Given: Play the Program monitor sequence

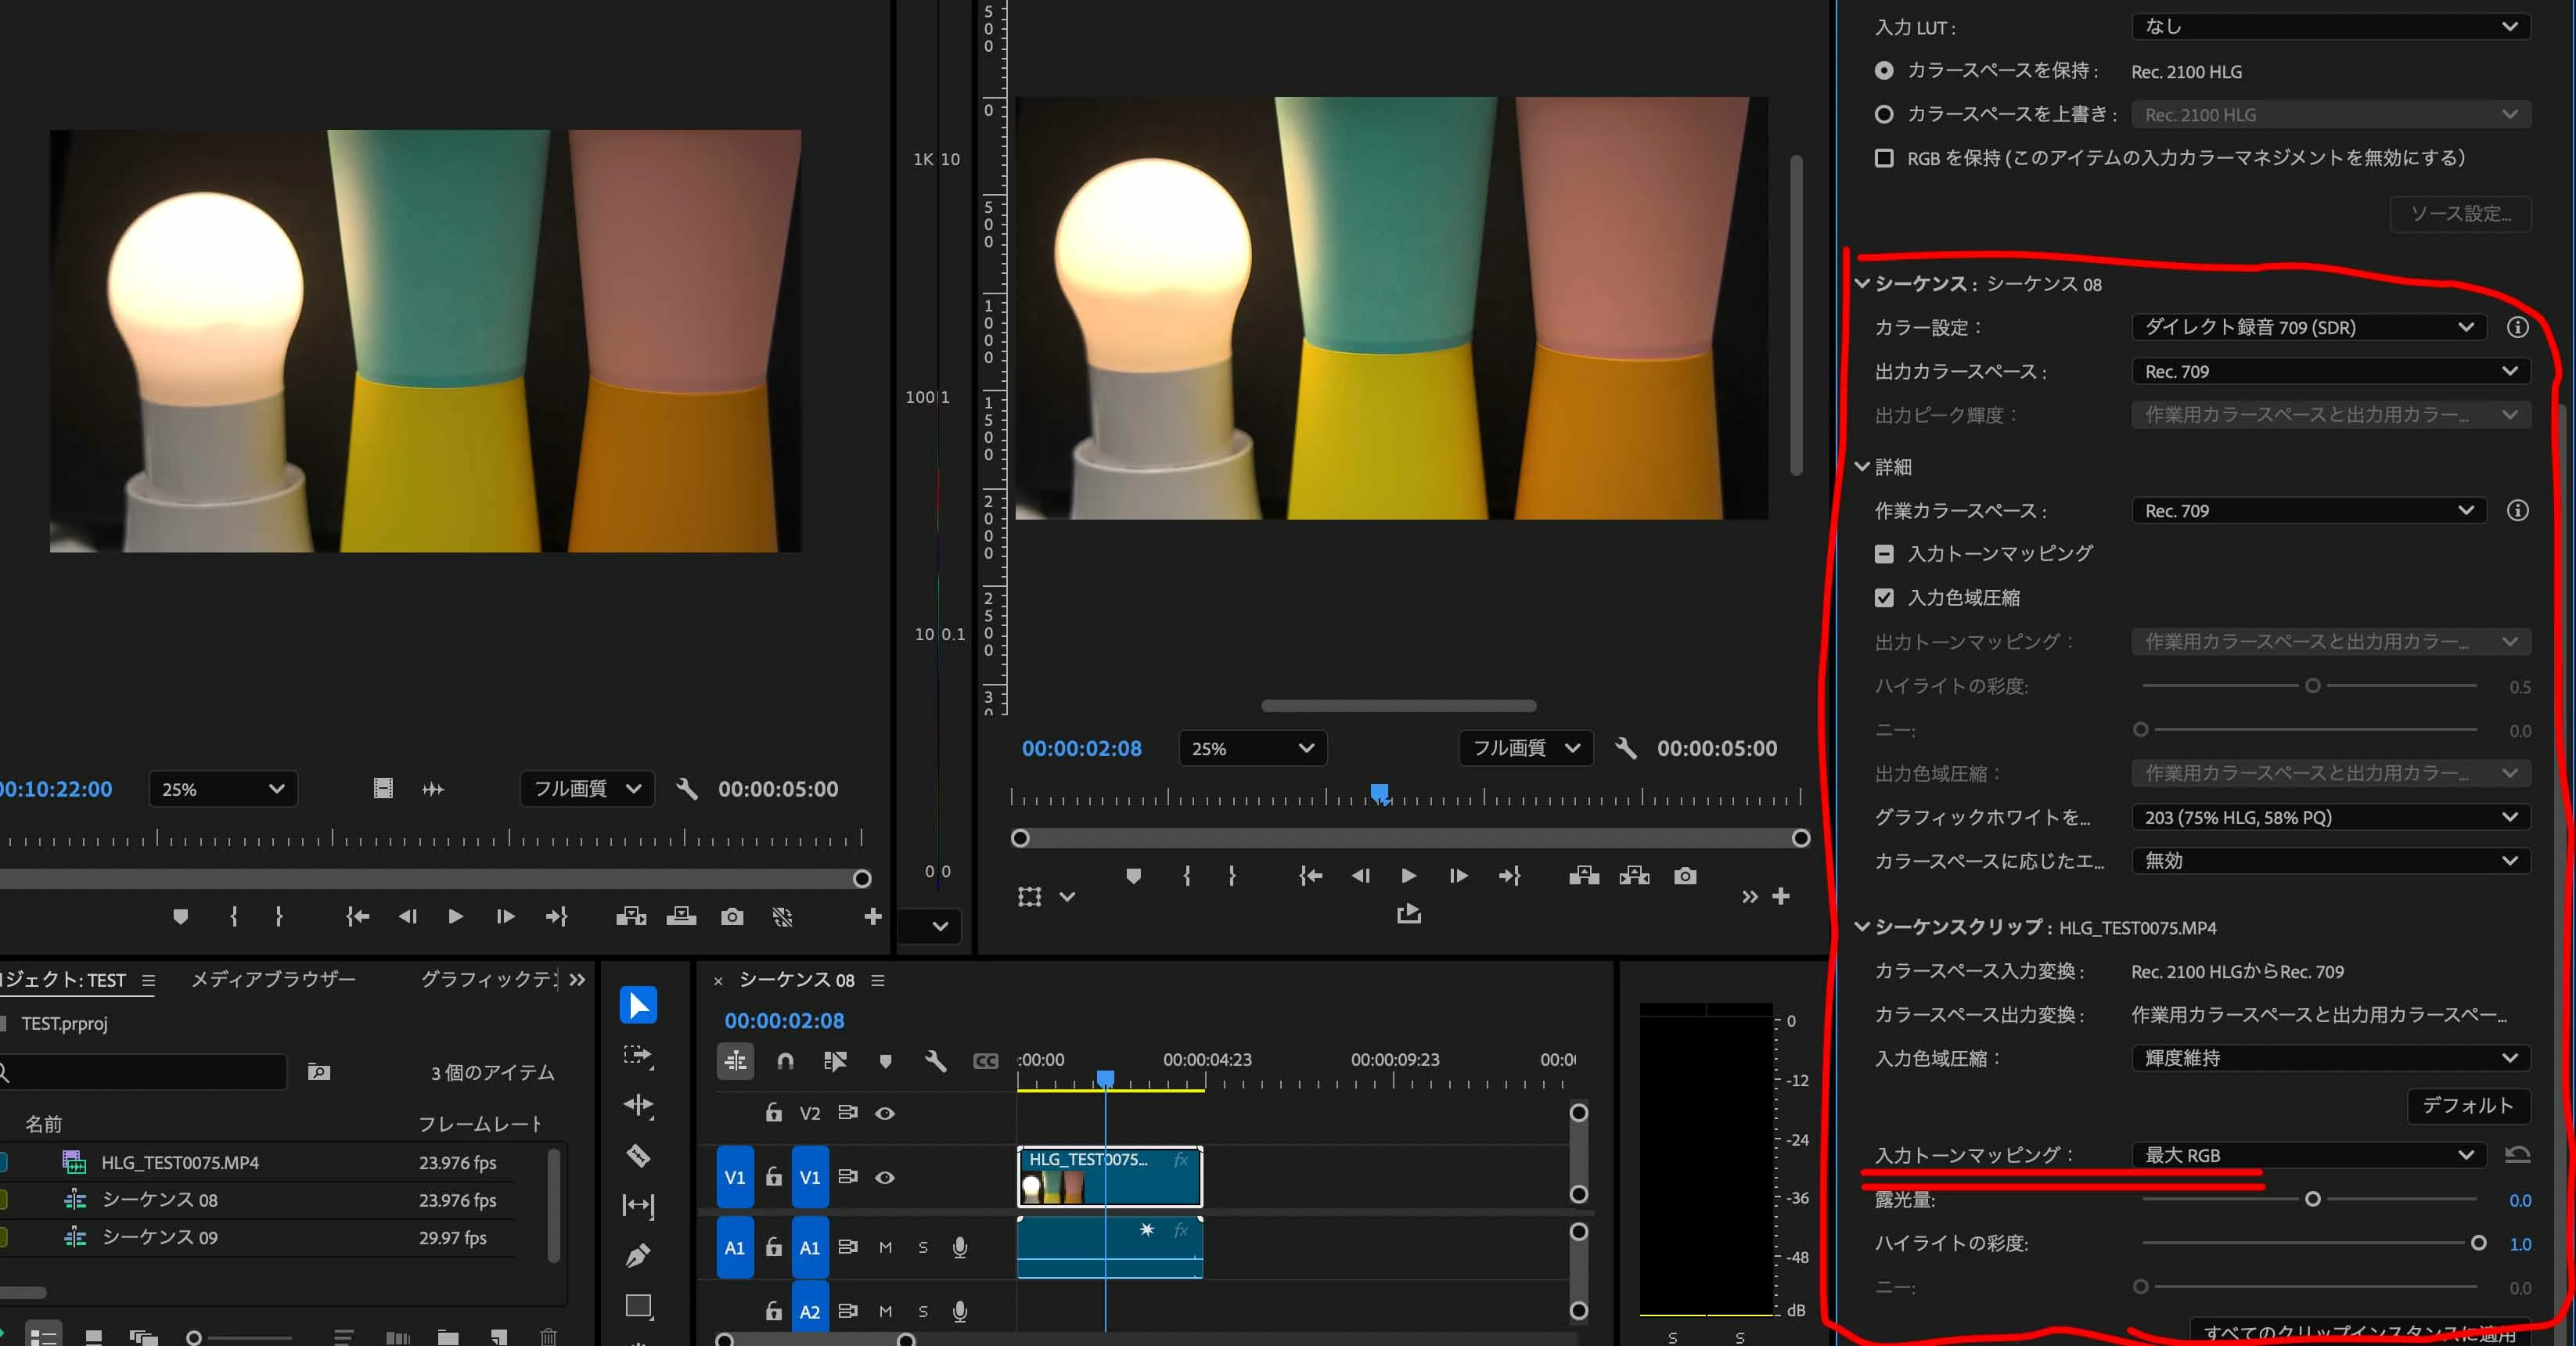Looking at the screenshot, I should (x=1408, y=876).
